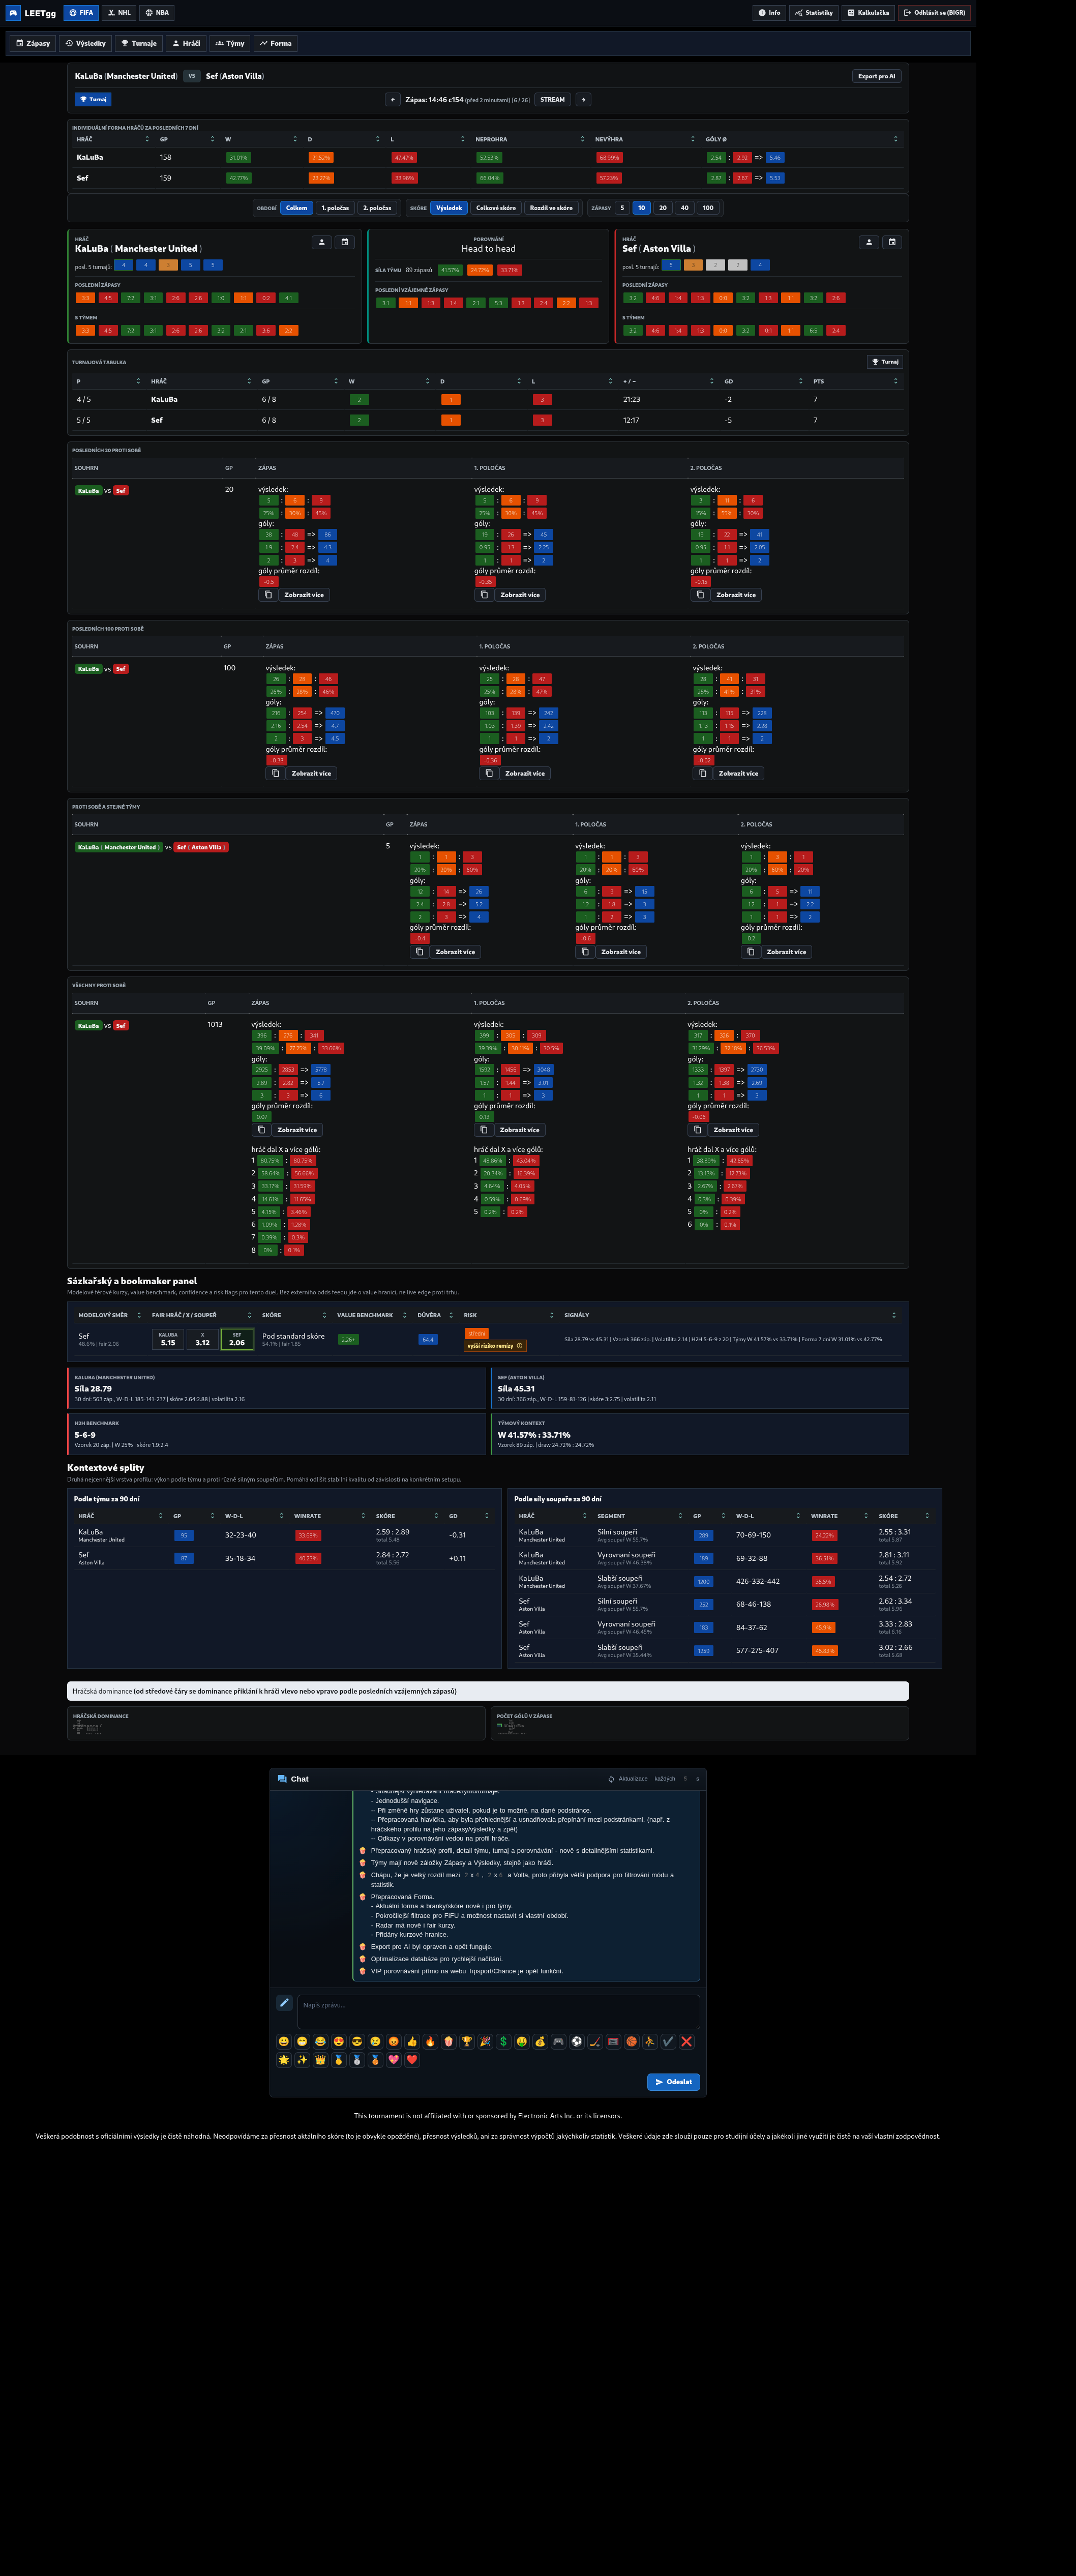Open the Výsledky tab
Image resolution: width=1076 pixels, height=2576 pixels.
click(x=85, y=43)
